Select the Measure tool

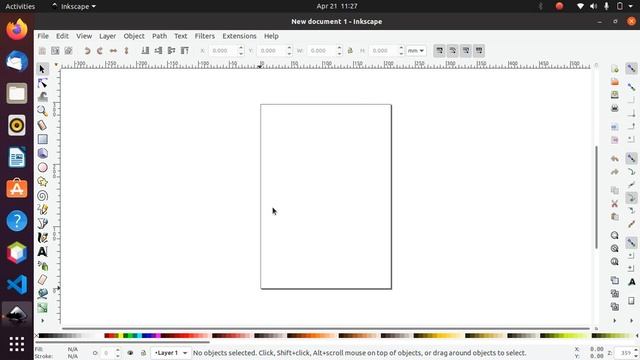coord(42,125)
